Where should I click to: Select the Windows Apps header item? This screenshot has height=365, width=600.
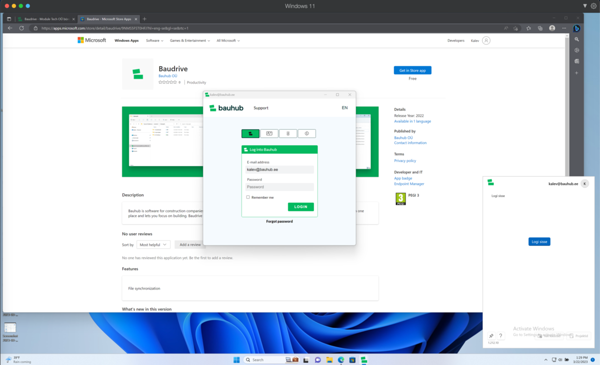click(127, 41)
